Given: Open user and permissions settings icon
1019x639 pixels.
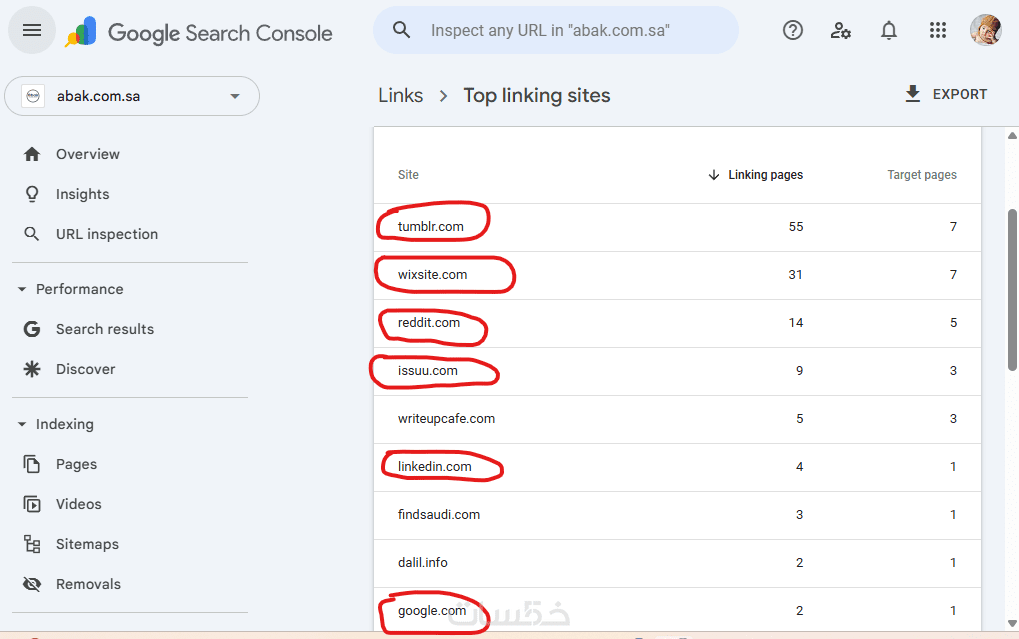Looking at the screenshot, I should tap(841, 30).
